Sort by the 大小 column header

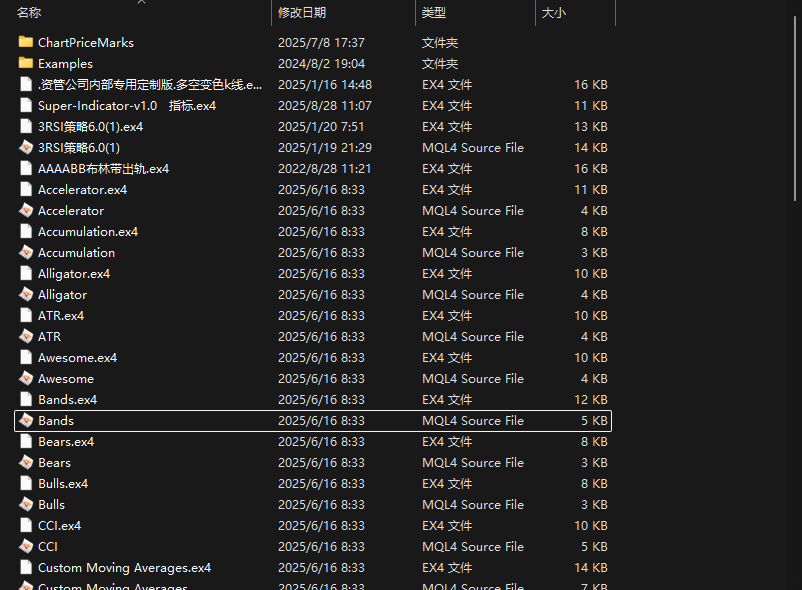coord(553,13)
